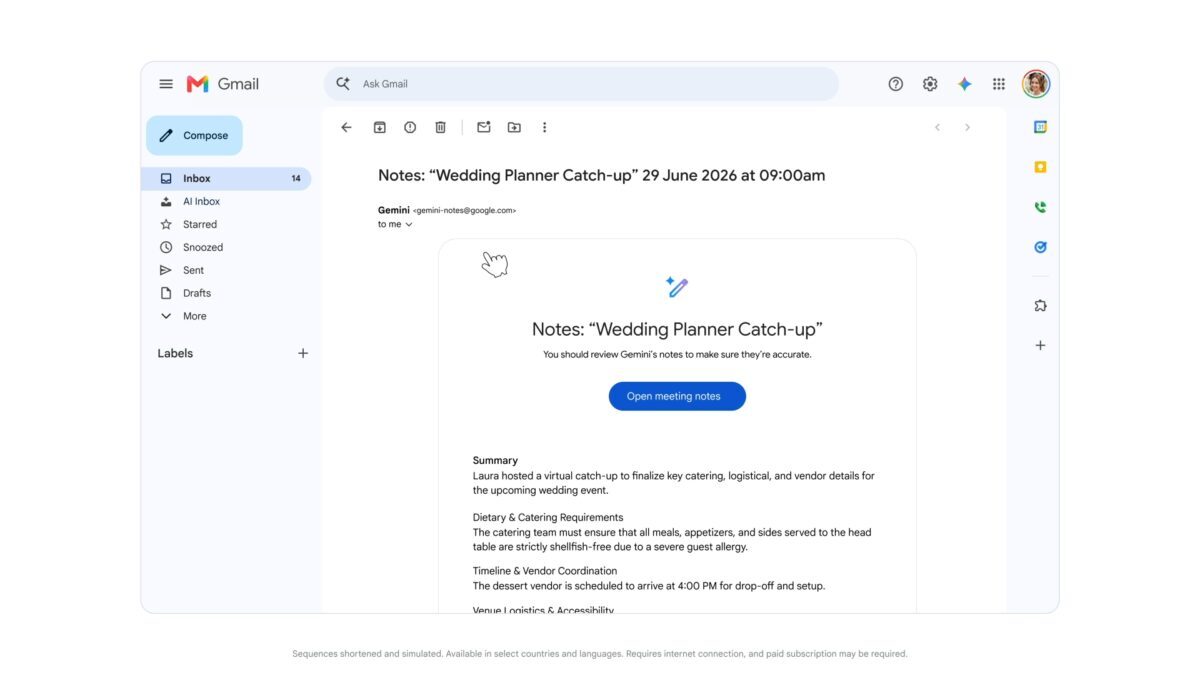Archive this email
This screenshot has height=675, width=1200.
[x=379, y=127]
